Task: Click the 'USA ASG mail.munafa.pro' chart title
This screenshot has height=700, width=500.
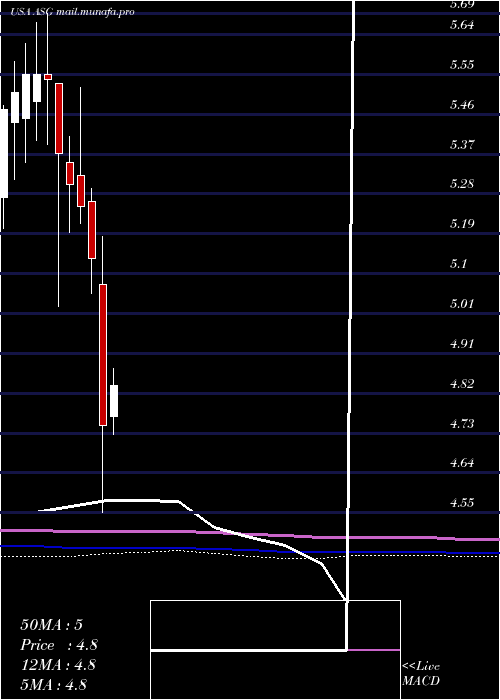Action: click(72, 12)
